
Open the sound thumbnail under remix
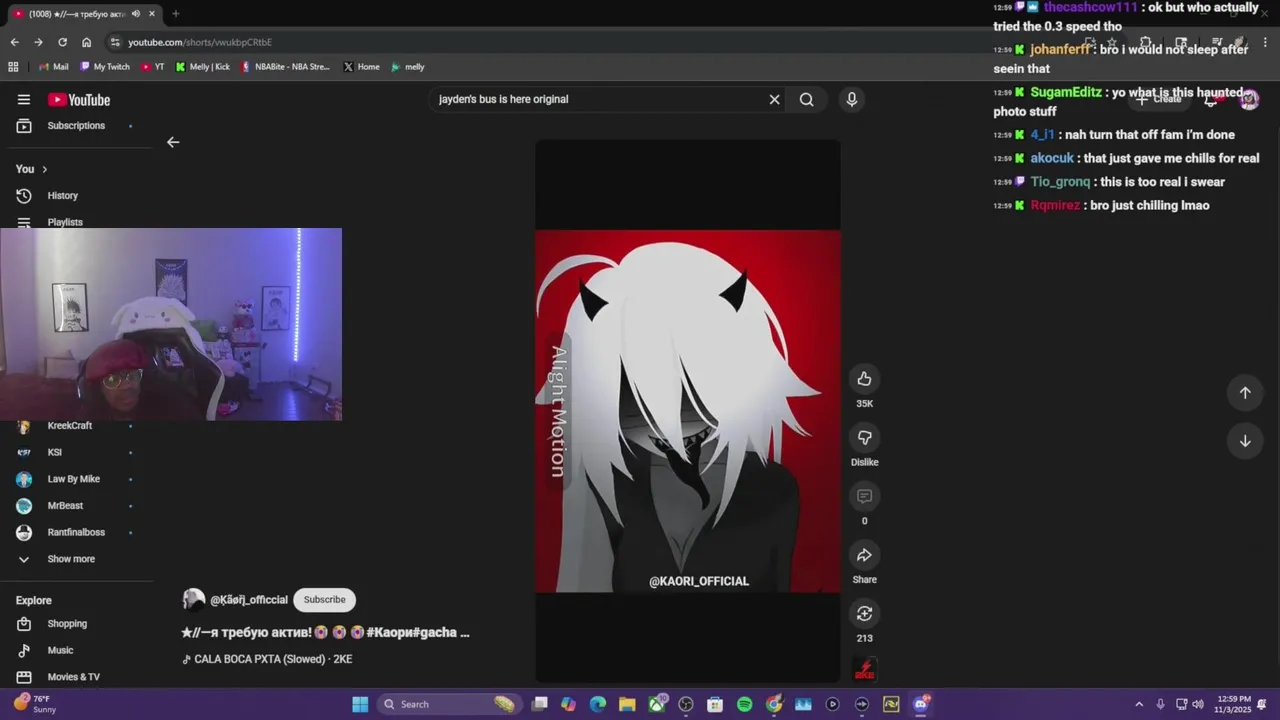[x=865, y=669]
